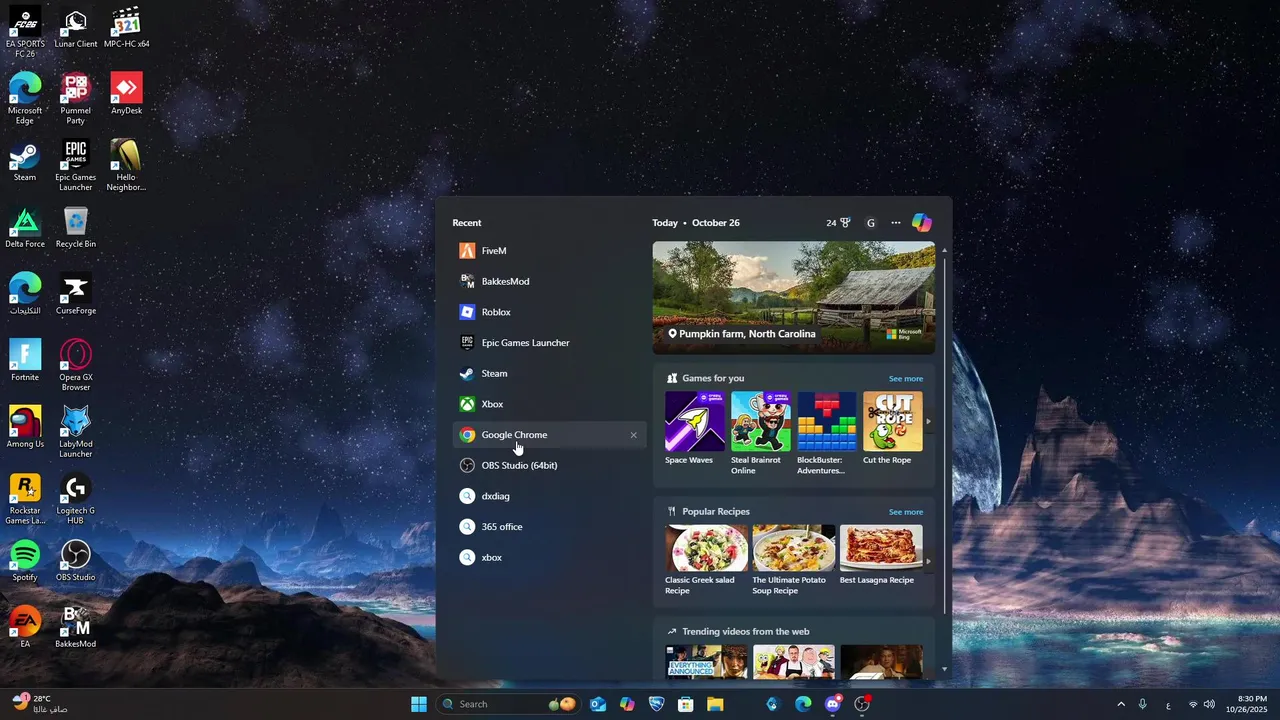
Task: Open the three-dot options menu in search panel
Action: [895, 223]
